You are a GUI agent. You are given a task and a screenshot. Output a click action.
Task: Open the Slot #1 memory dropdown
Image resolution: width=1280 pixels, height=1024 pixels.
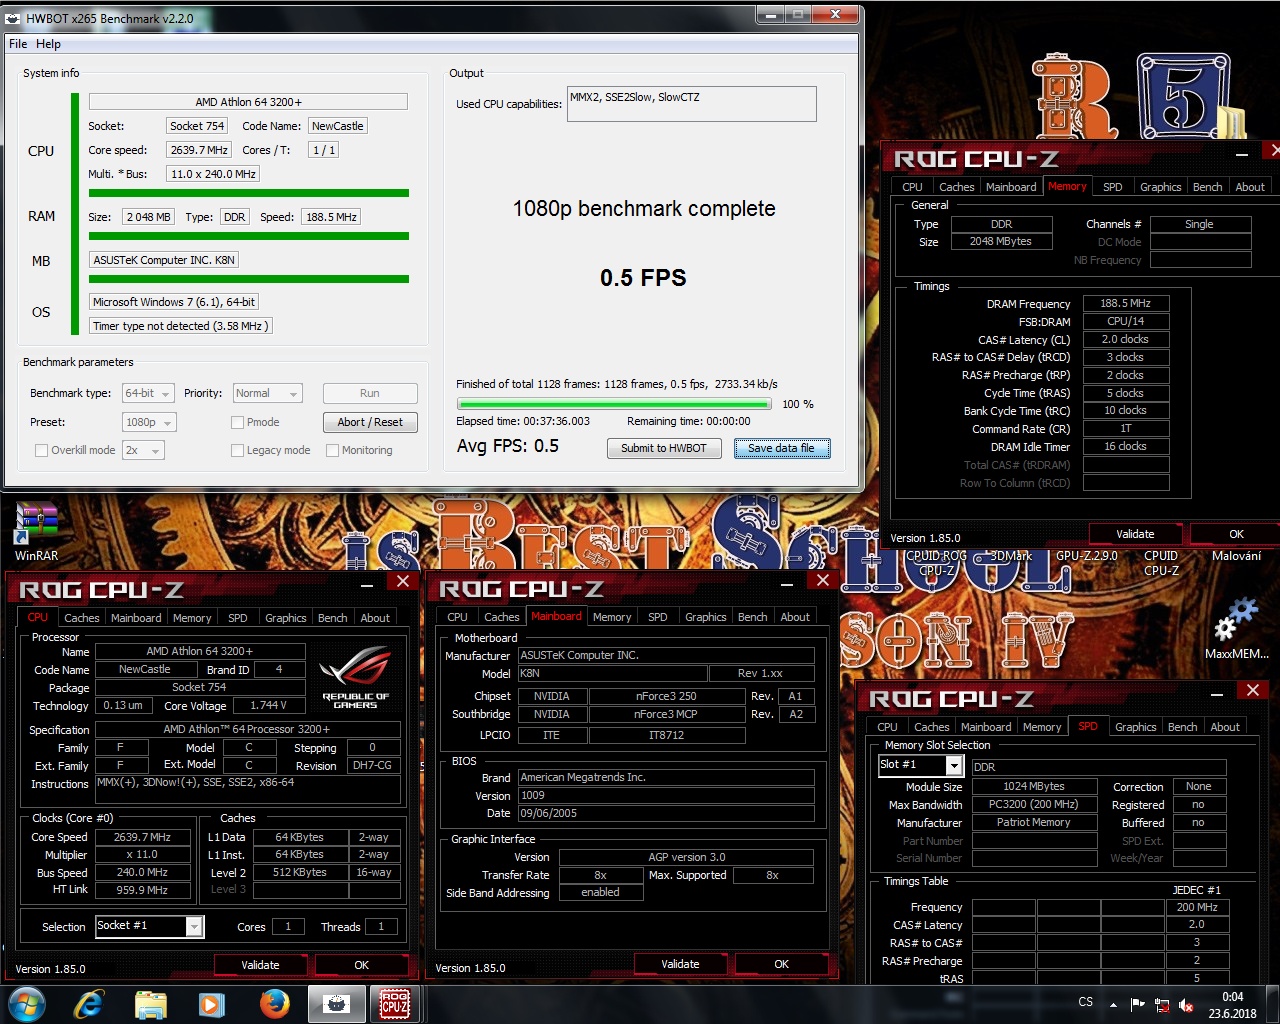click(x=920, y=765)
